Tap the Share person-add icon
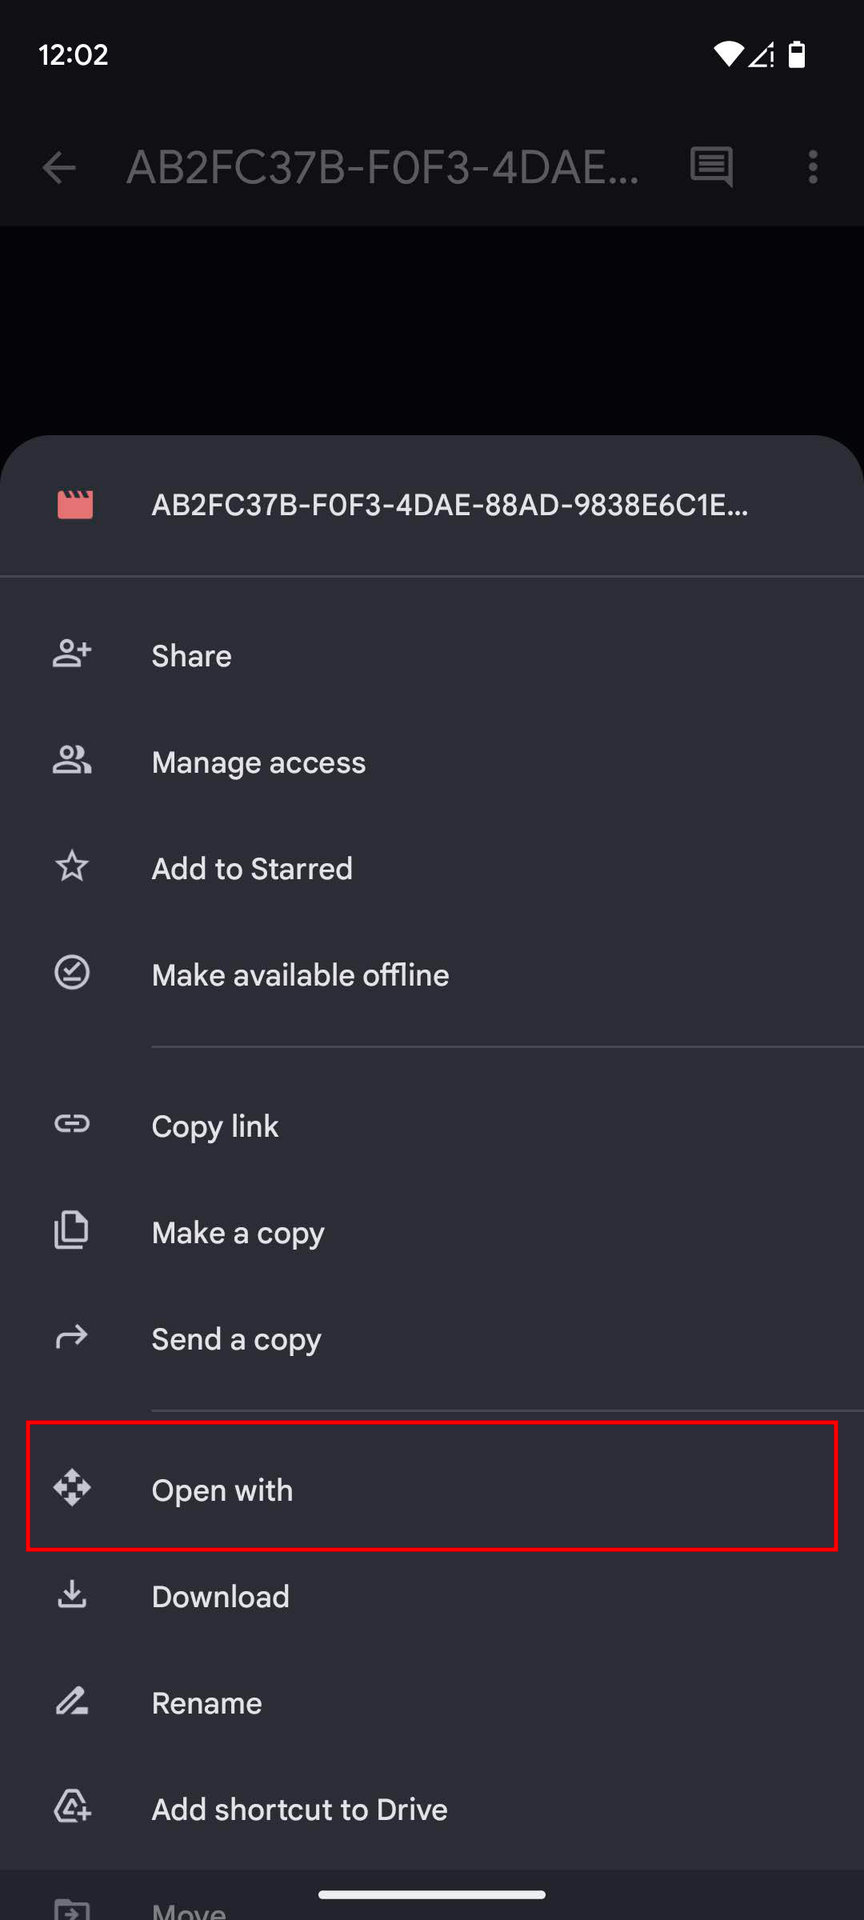The height and width of the screenshot is (1920, 864). 72,655
